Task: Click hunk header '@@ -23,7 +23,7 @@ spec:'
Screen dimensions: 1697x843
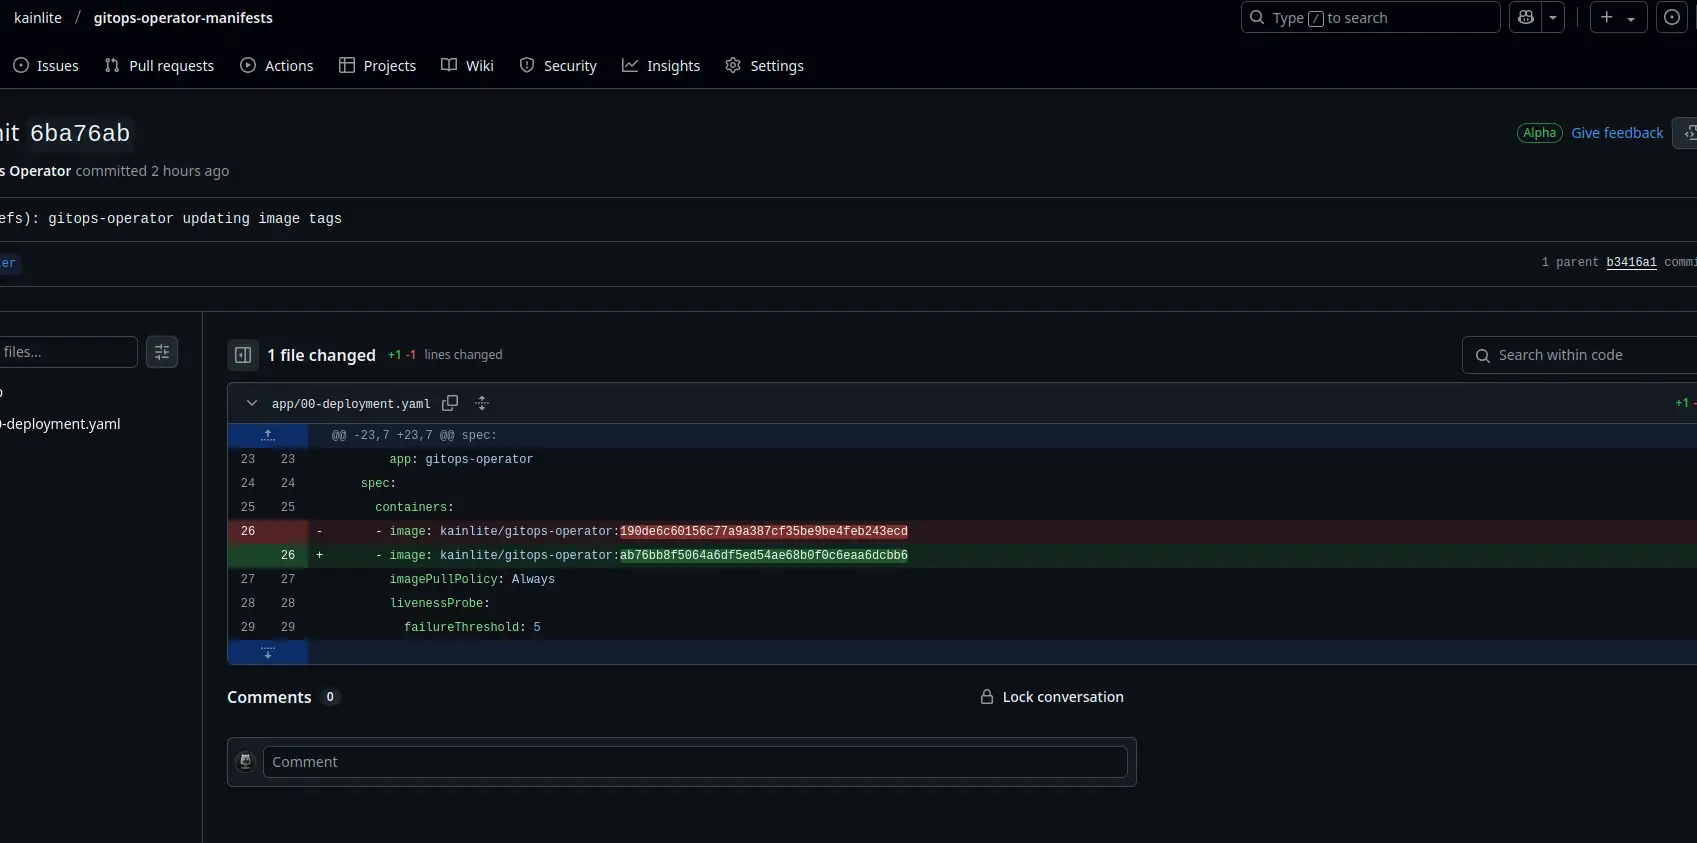Action: coord(414,435)
